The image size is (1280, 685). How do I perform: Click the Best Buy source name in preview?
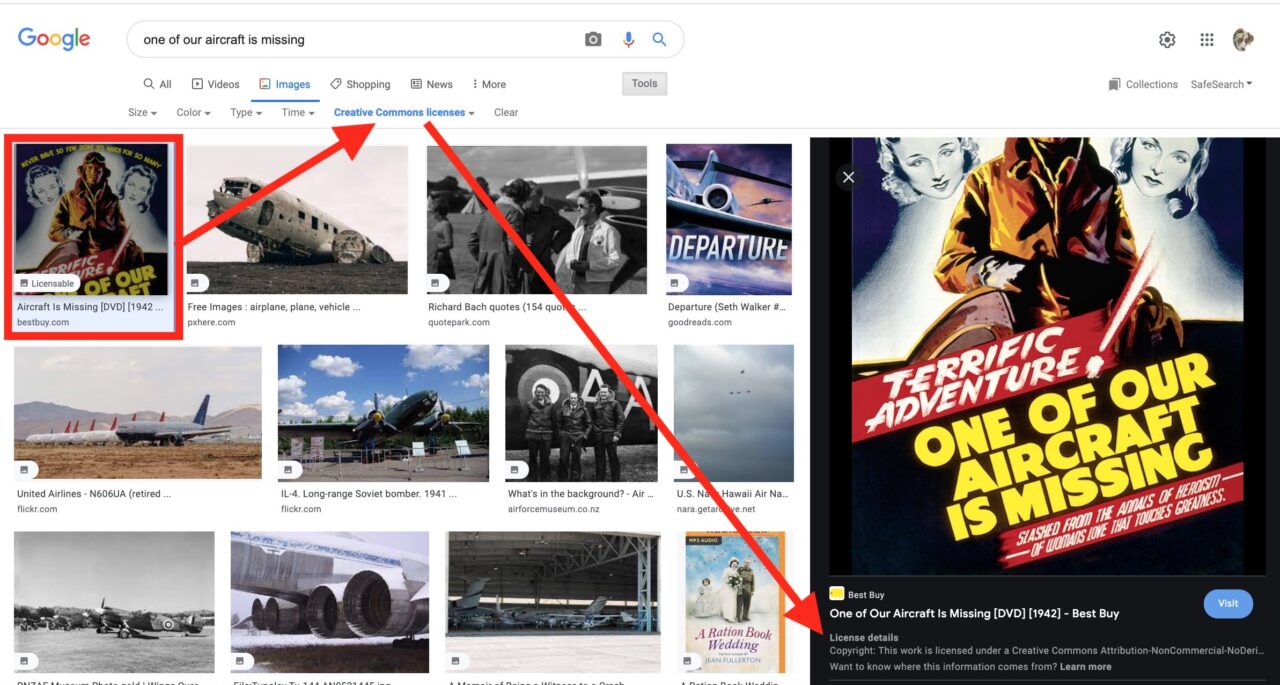tap(866, 595)
